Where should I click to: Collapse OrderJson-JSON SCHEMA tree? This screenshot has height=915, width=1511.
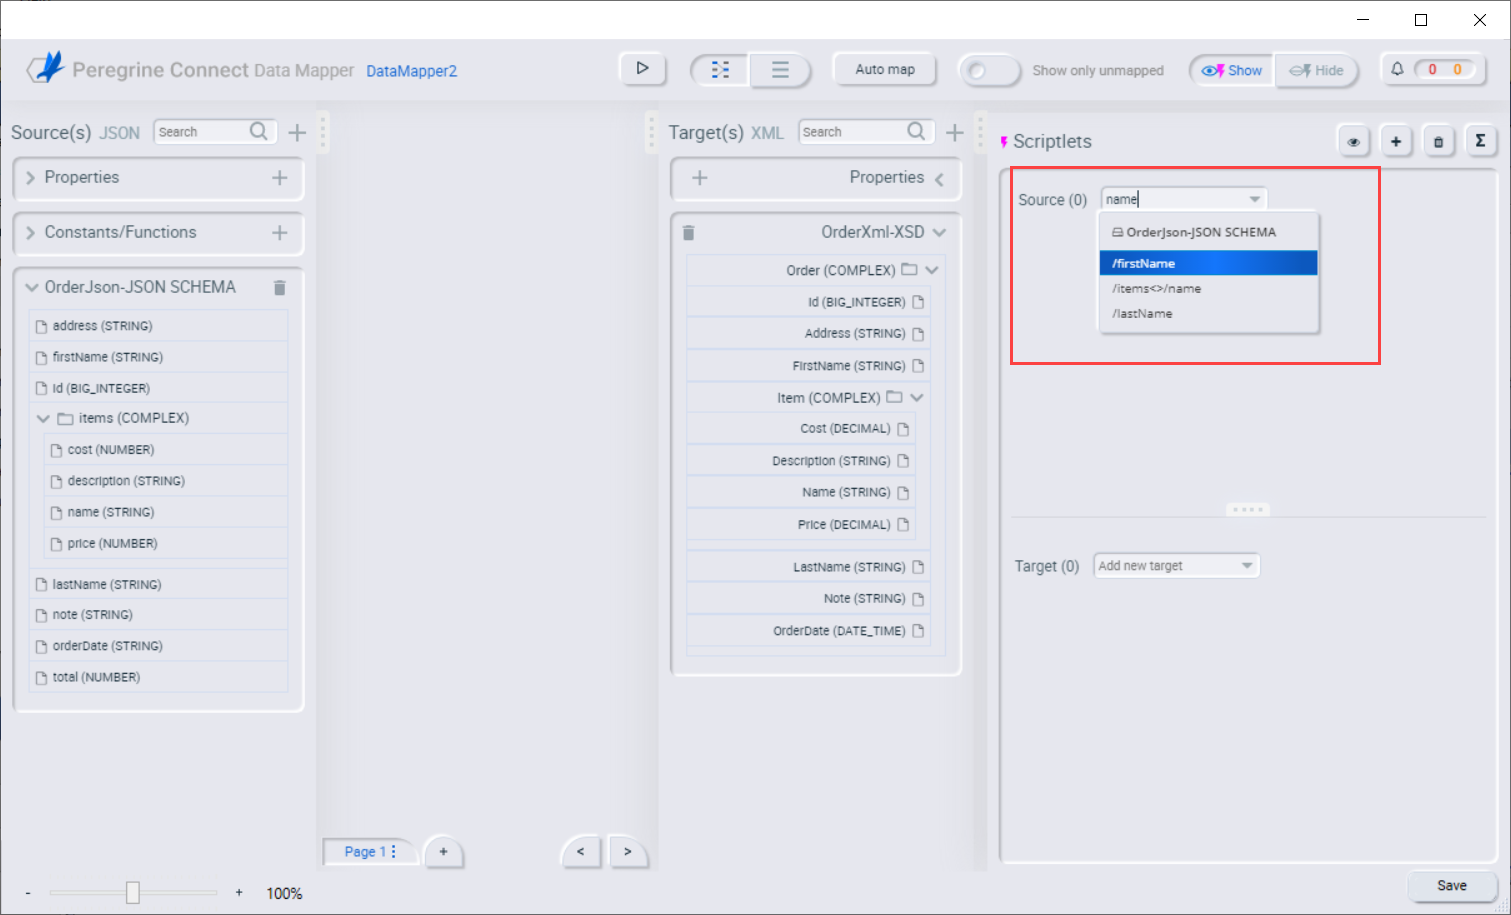(32, 287)
